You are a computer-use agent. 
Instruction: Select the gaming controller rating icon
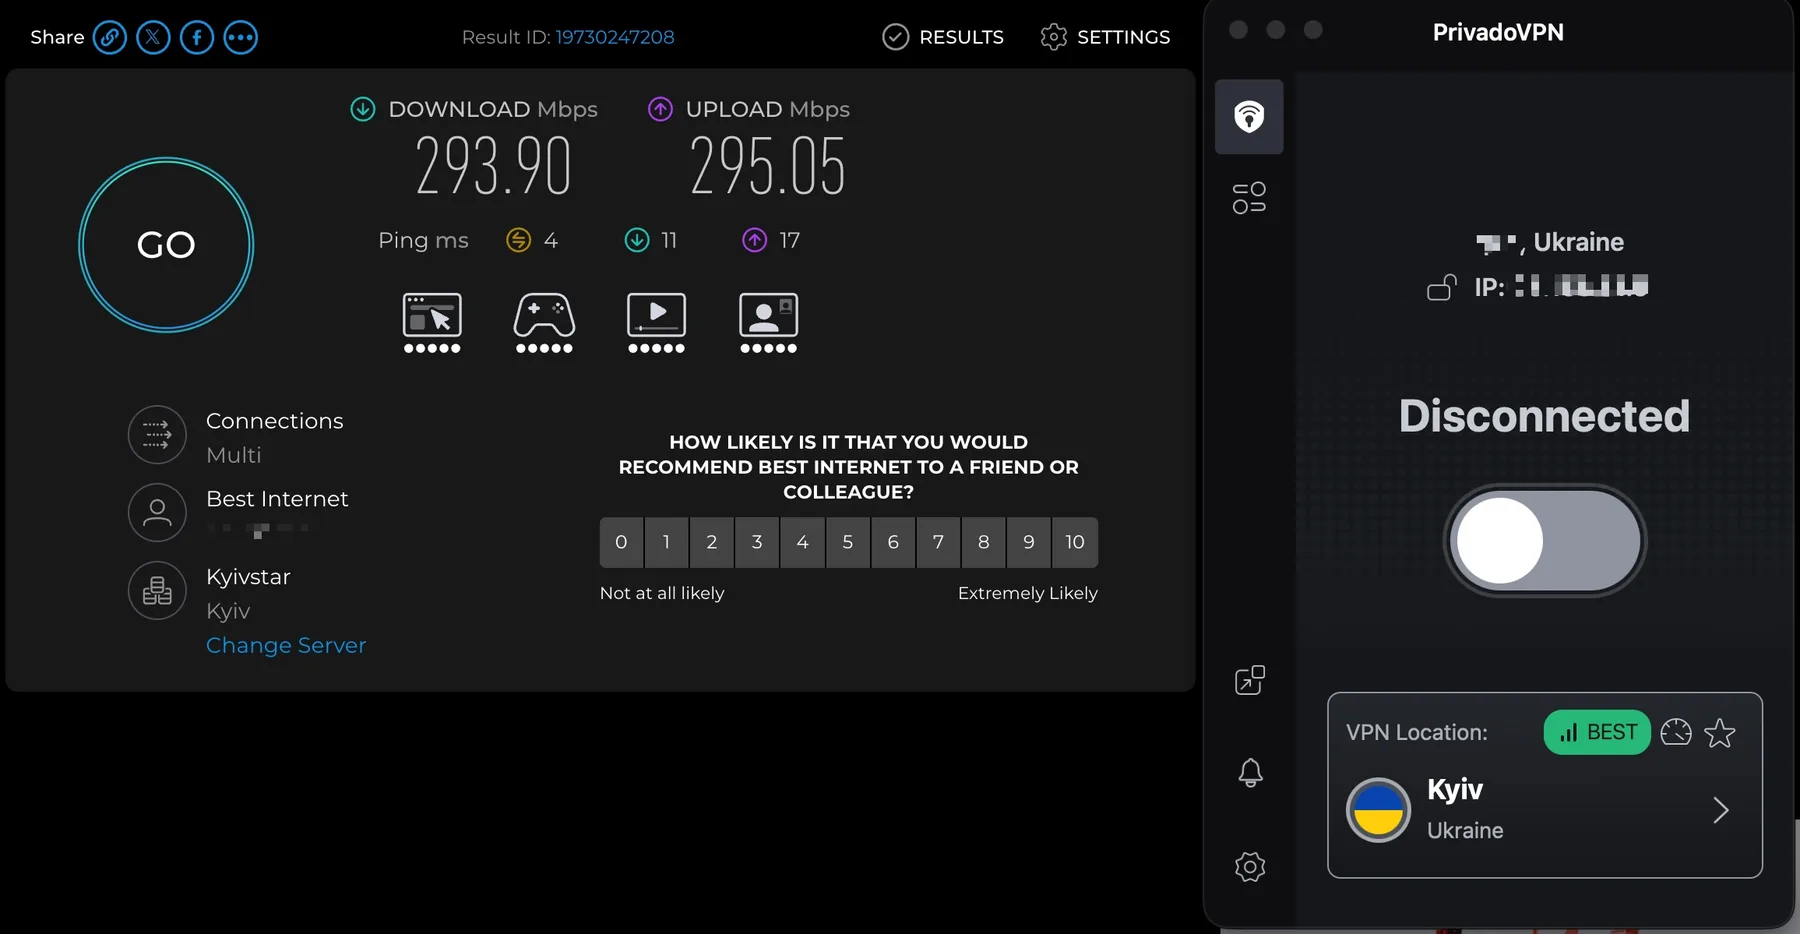click(544, 323)
